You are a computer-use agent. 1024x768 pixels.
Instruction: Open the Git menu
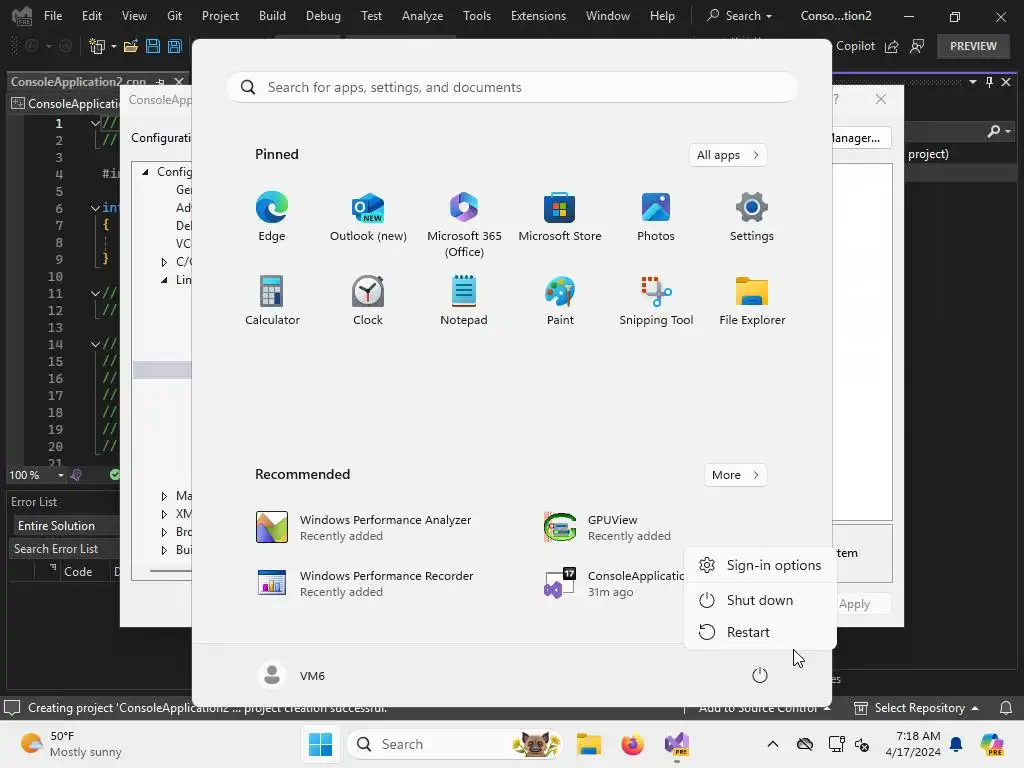174,16
